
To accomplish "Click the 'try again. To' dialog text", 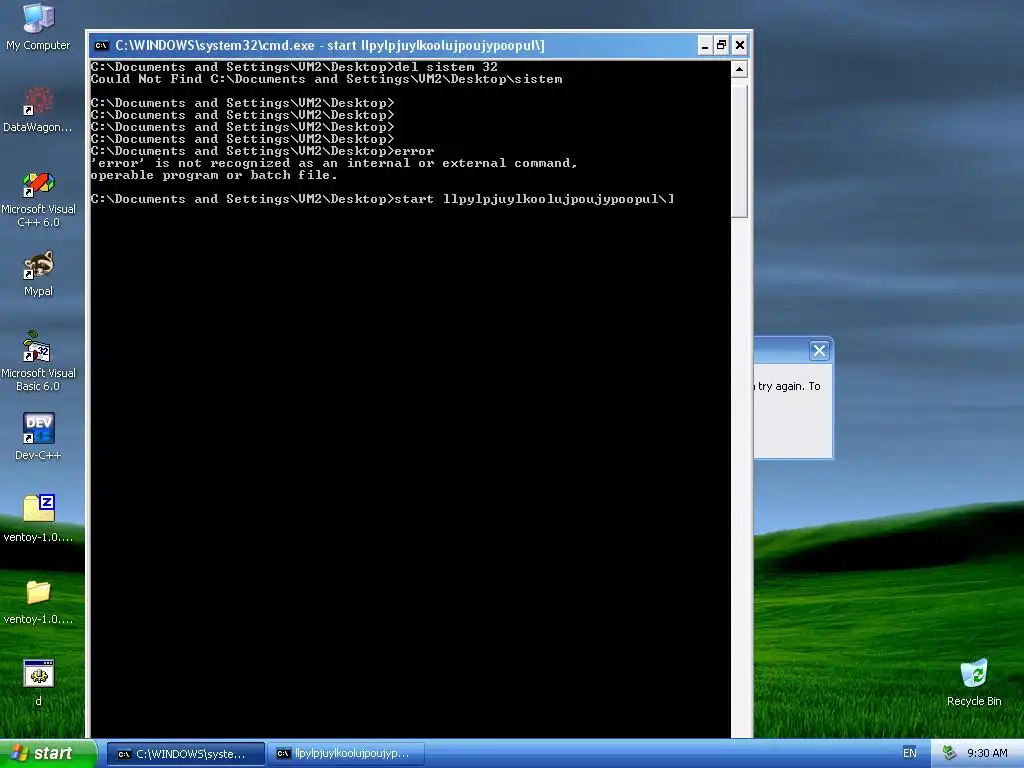I will pos(789,386).
